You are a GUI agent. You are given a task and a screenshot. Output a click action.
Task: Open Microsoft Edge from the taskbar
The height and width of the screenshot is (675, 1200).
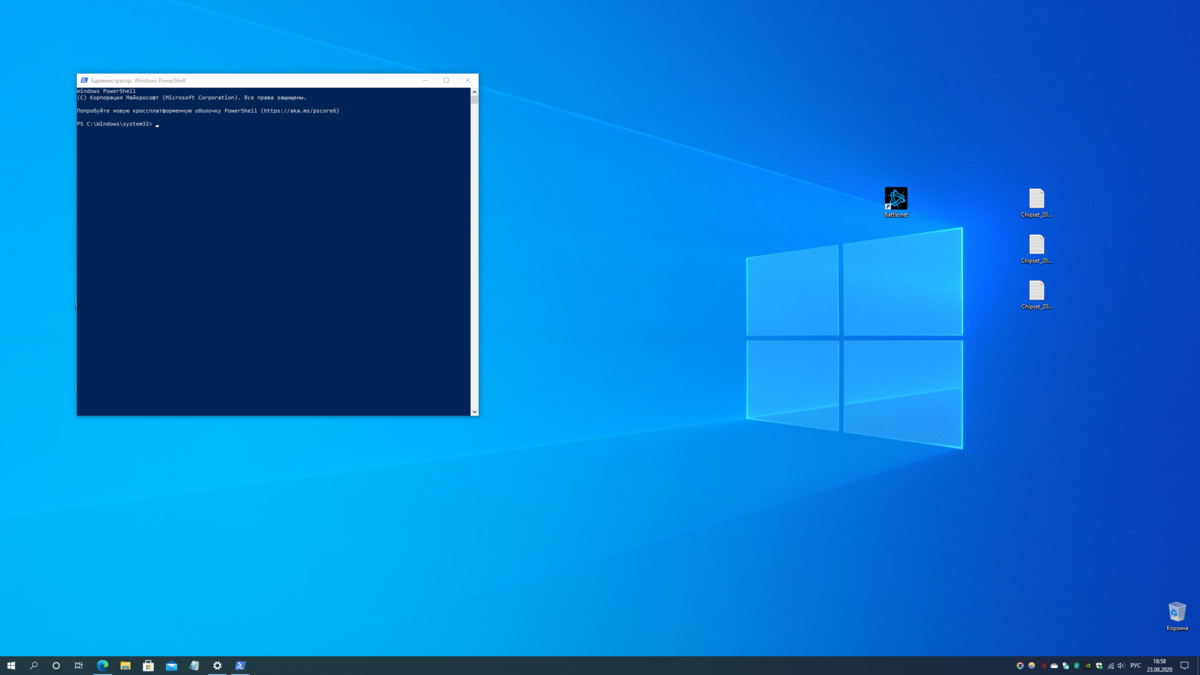coord(102,665)
